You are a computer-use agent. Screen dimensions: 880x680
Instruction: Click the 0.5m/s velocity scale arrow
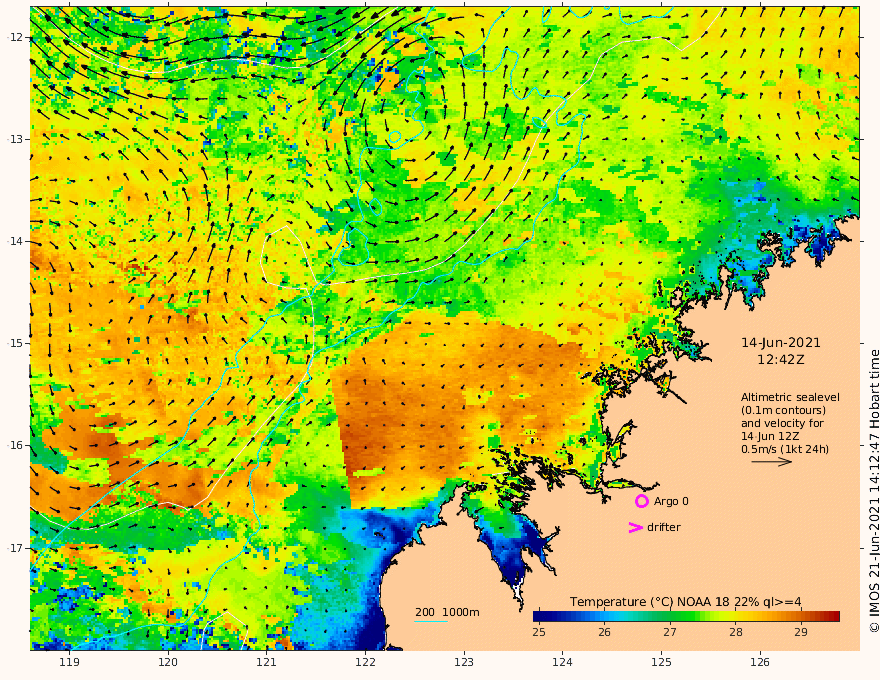coord(772,462)
